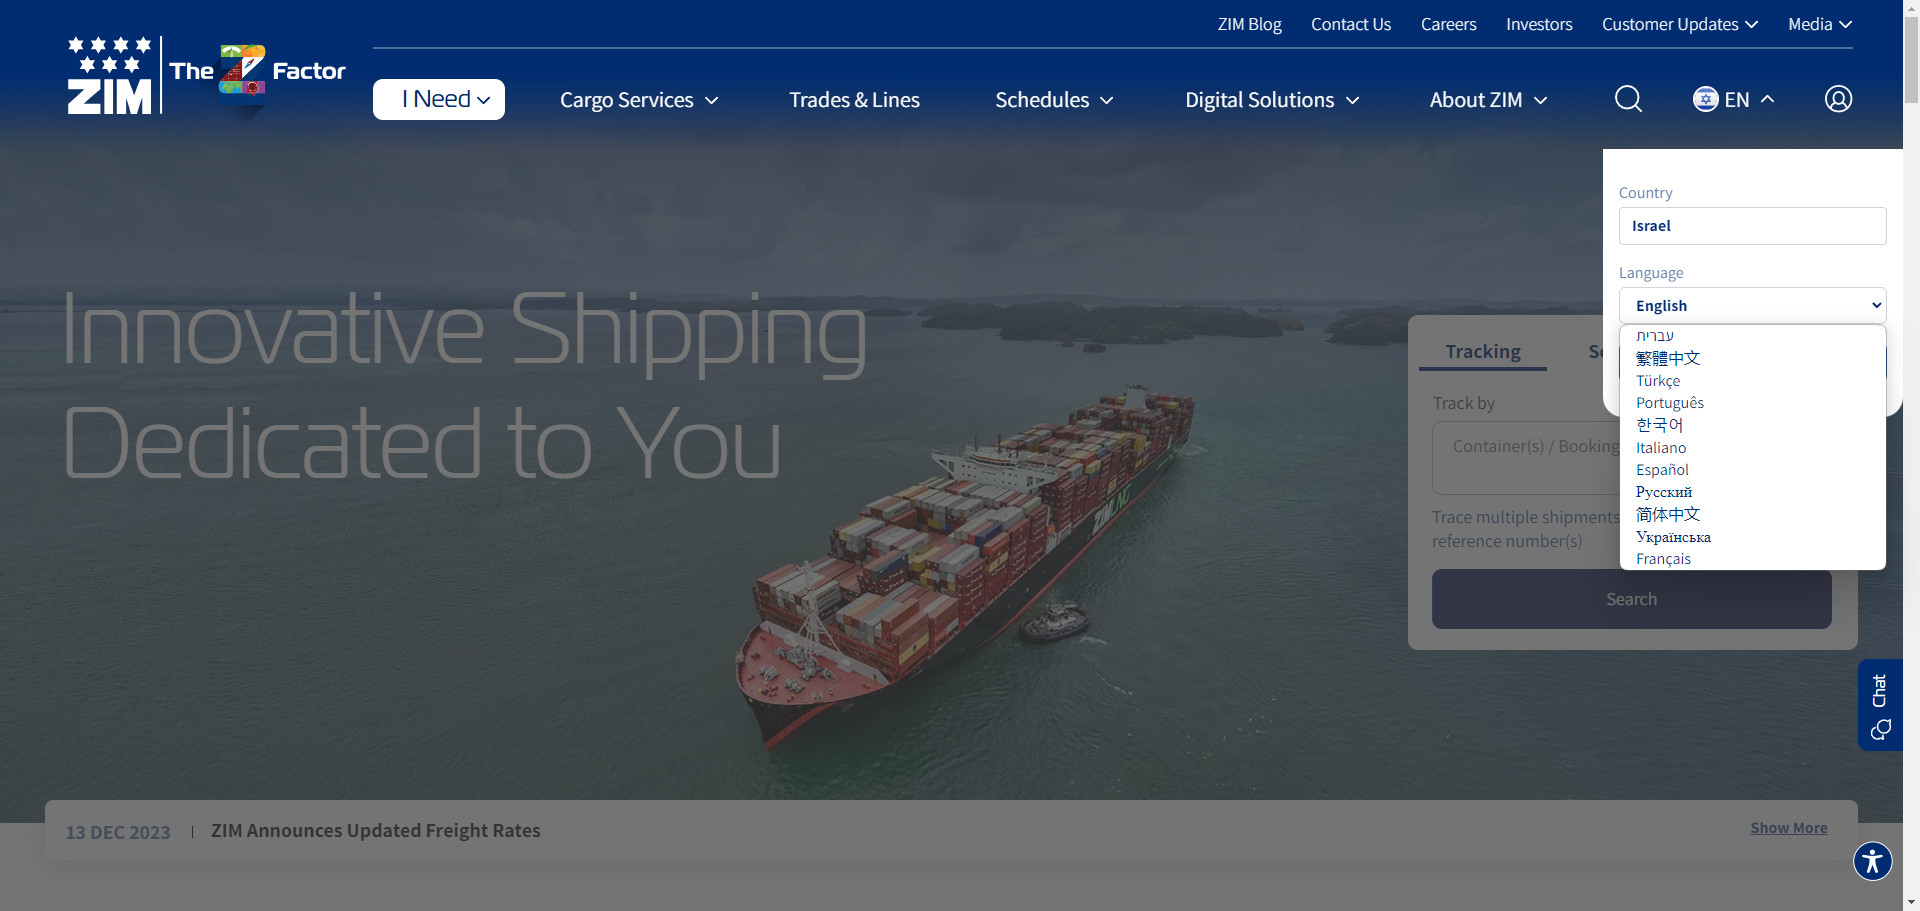Select Türkçe language option
This screenshot has height=911, width=1920.
(x=1658, y=381)
